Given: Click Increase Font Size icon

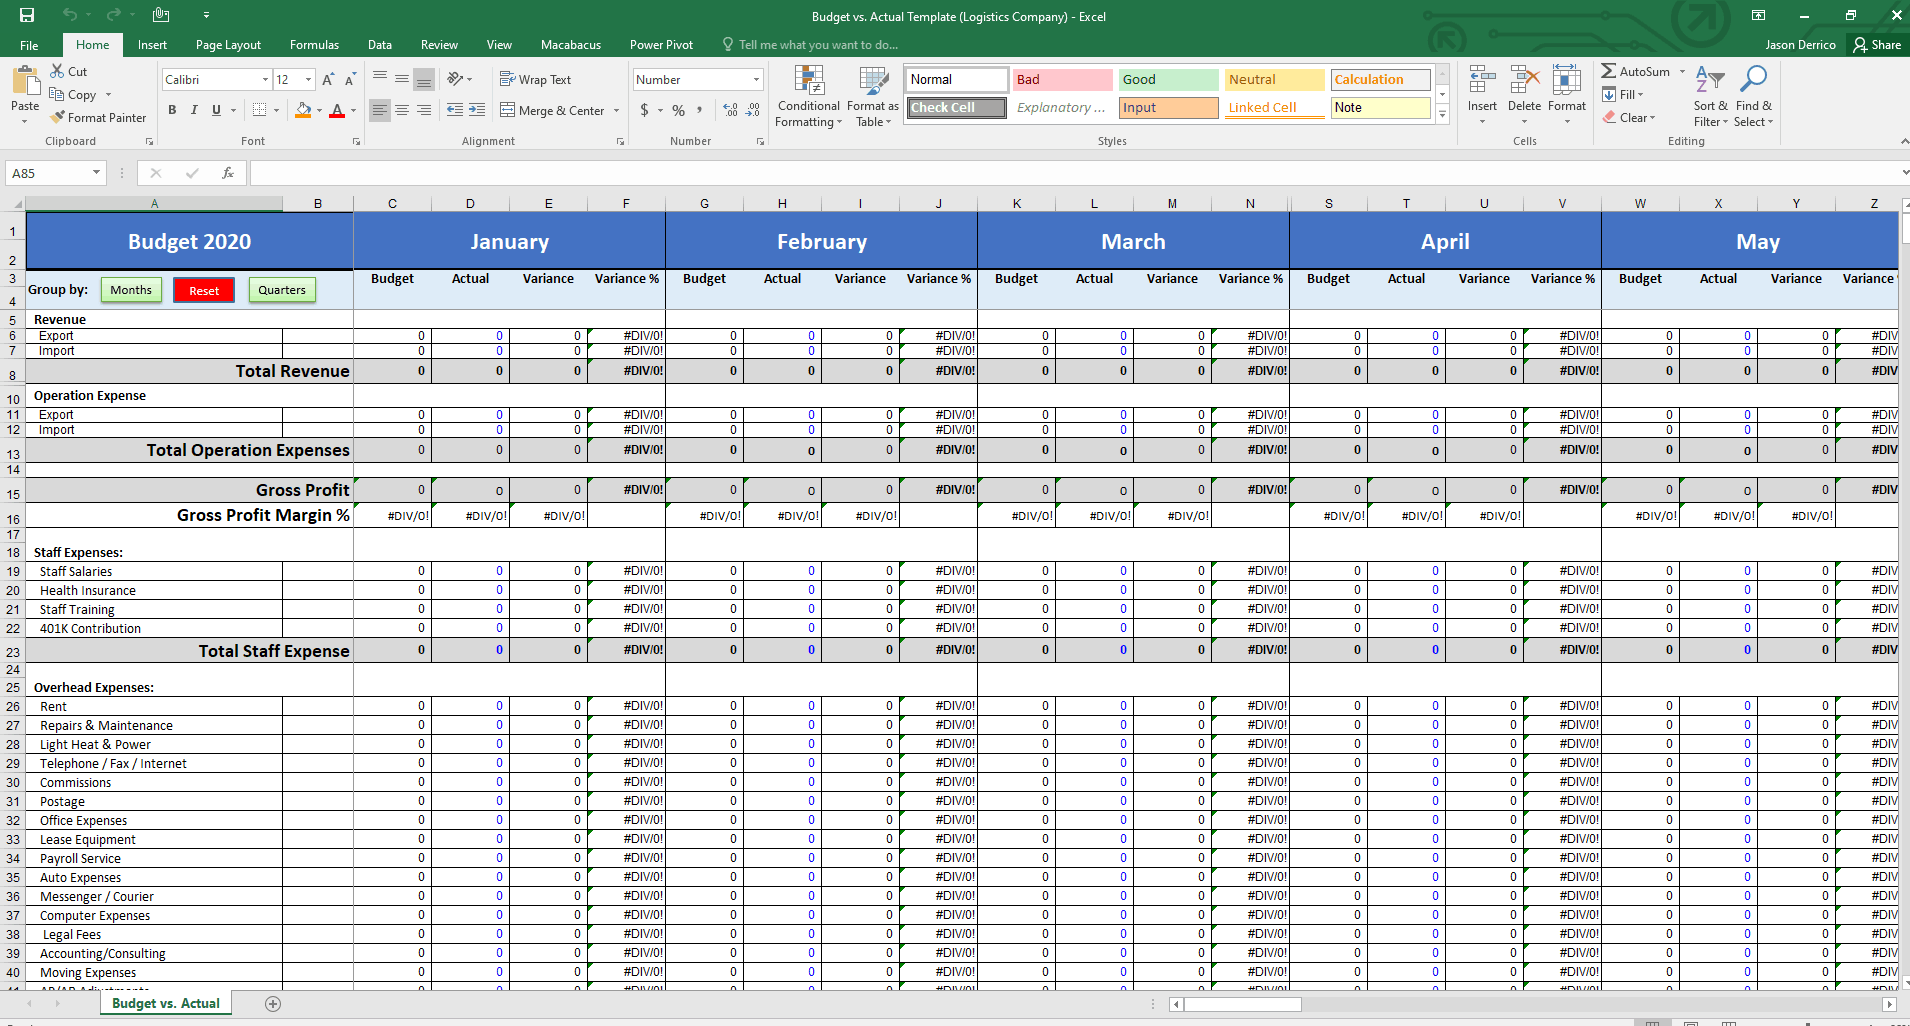Looking at the screenshot, I should tap(328, 80).
